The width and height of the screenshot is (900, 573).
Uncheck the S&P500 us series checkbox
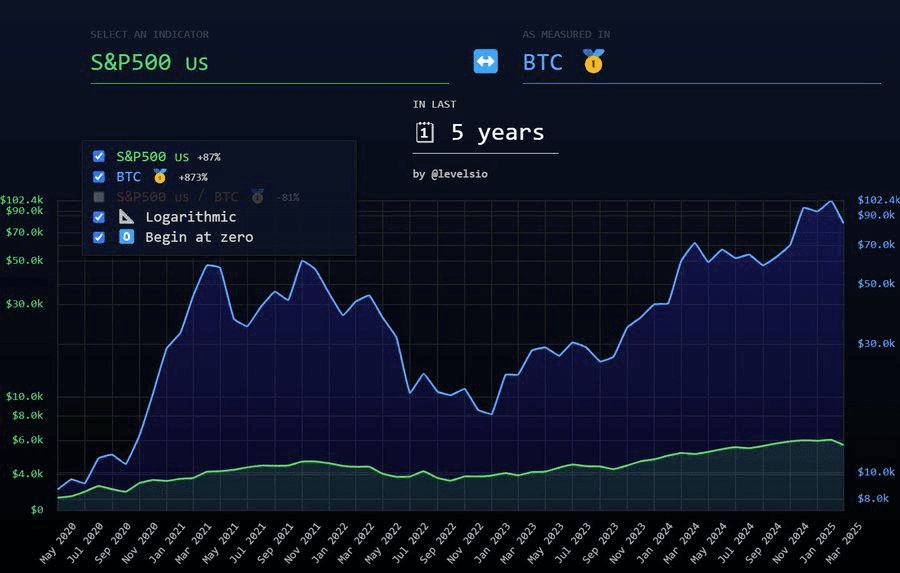99,156
